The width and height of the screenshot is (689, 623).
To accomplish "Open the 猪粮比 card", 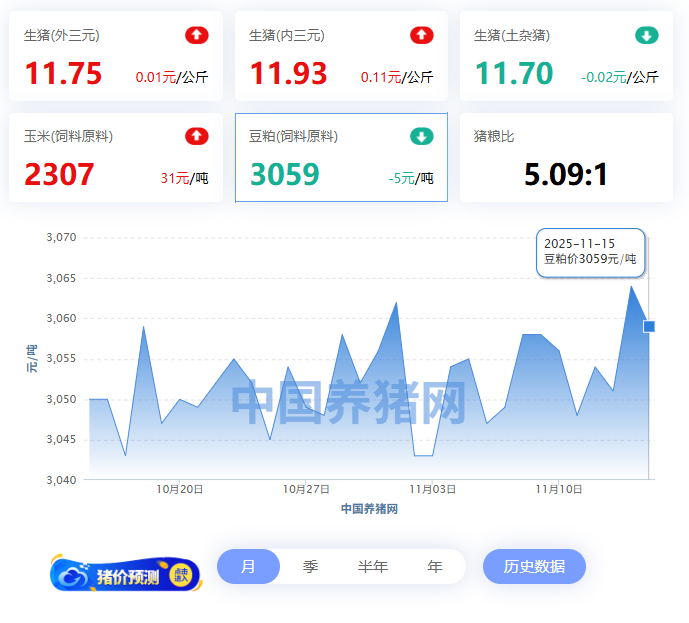I will (x=566, y=158).
